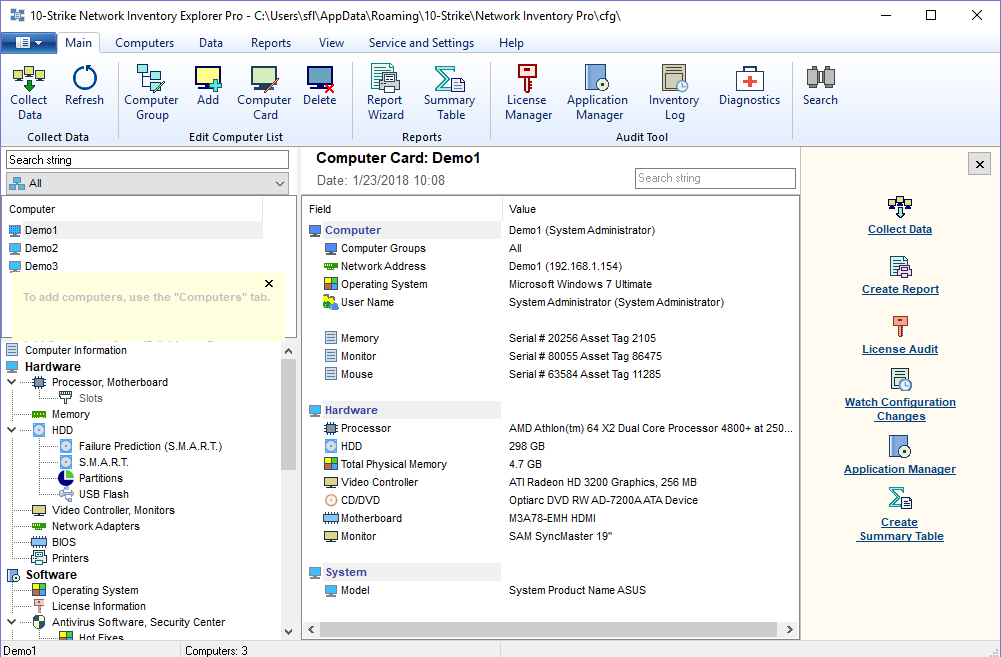Screen dimensions: 1001x657
Task: Click License Audit key icon
Action: (900, 326)
